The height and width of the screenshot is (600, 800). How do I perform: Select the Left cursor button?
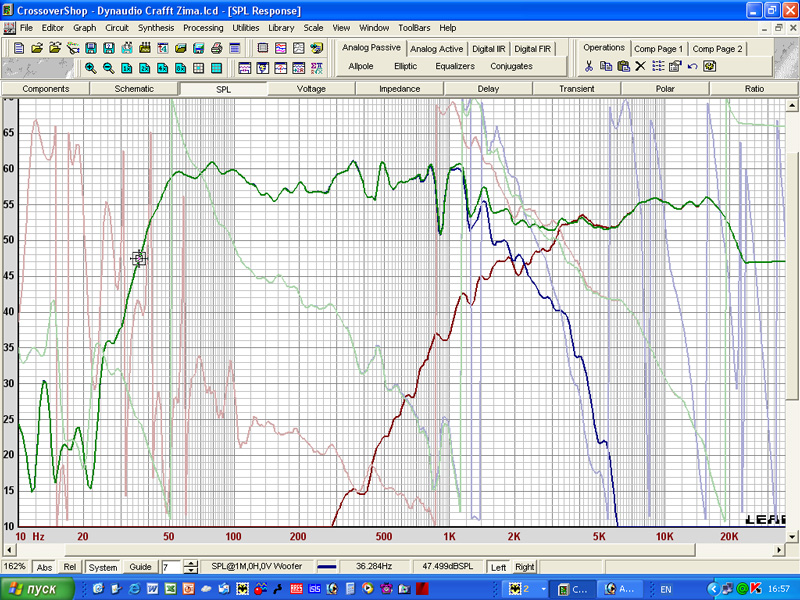pos(498,567)
